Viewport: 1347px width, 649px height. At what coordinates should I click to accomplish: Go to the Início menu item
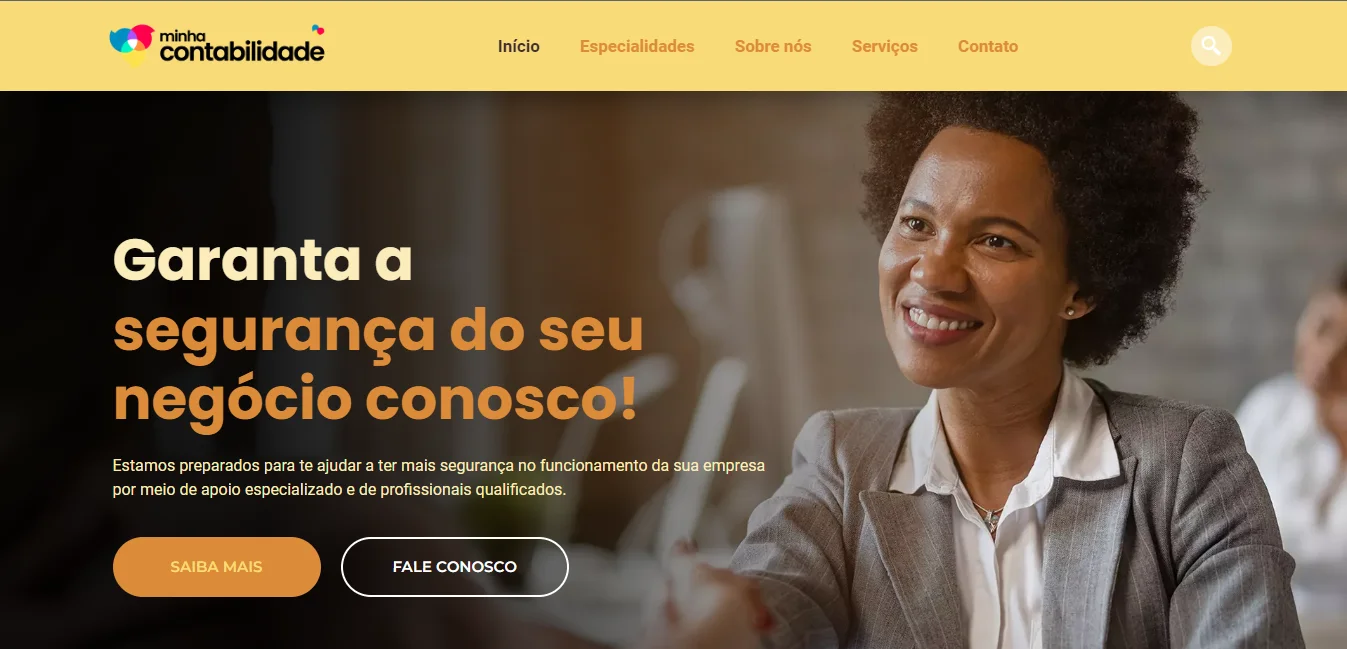519,46
